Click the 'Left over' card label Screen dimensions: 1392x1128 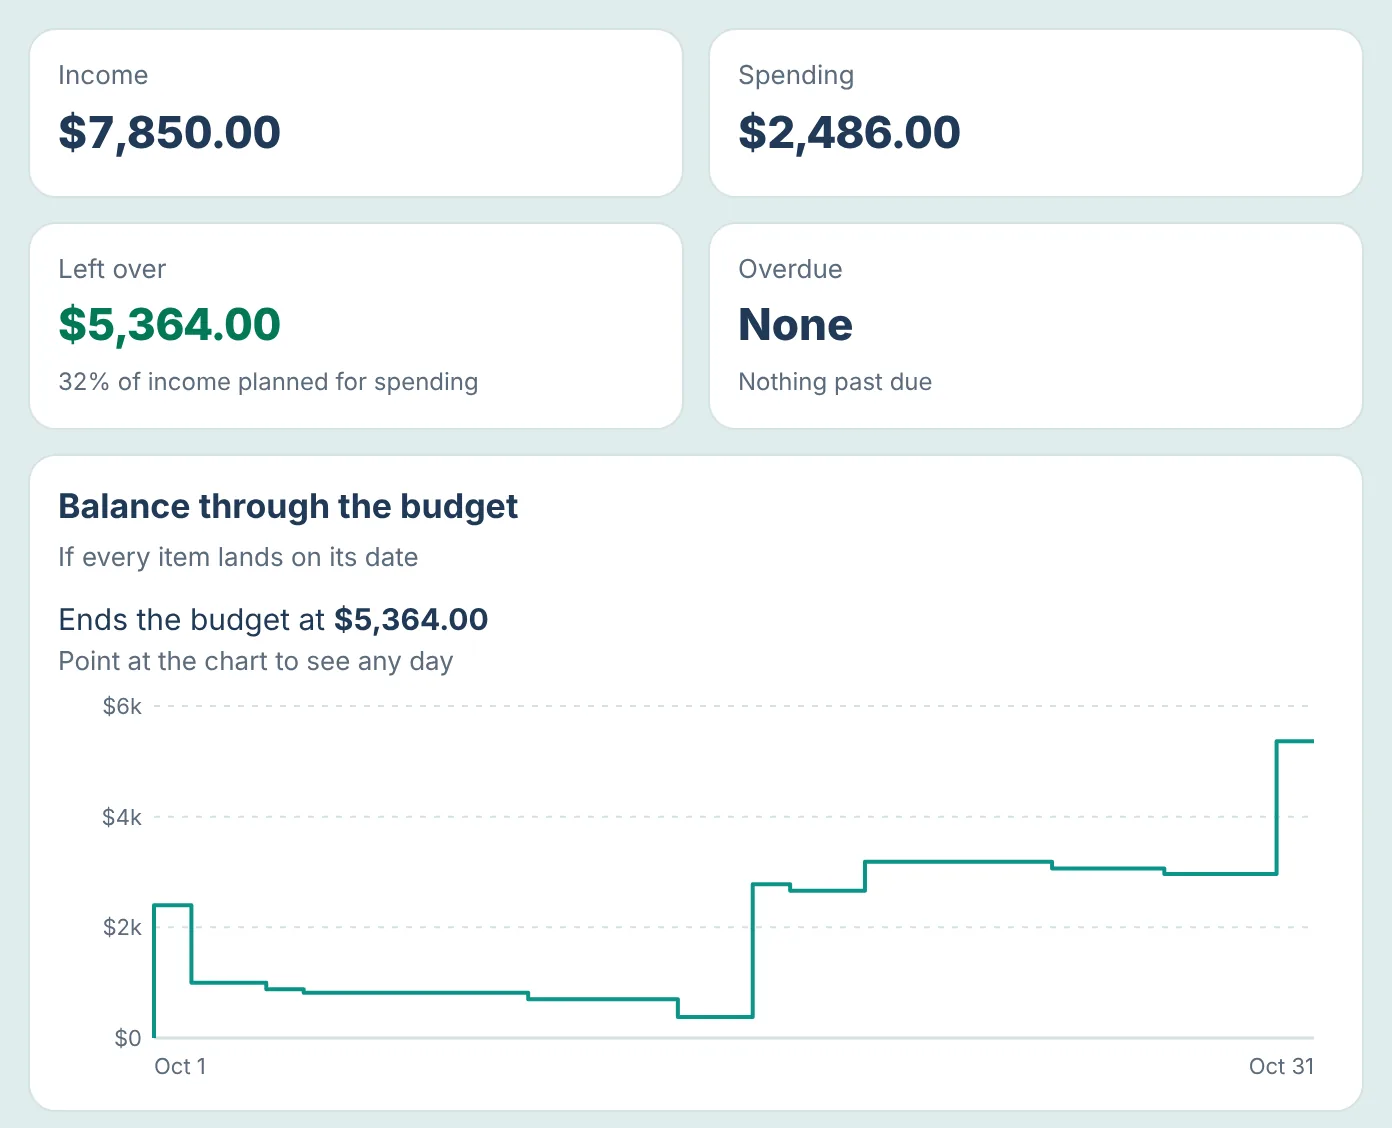point(112,269)
